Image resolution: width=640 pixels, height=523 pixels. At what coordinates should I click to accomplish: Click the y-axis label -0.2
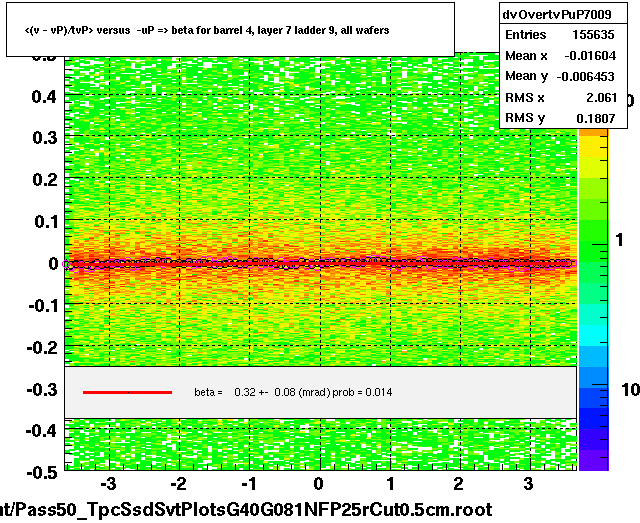[x=42, y=348]
